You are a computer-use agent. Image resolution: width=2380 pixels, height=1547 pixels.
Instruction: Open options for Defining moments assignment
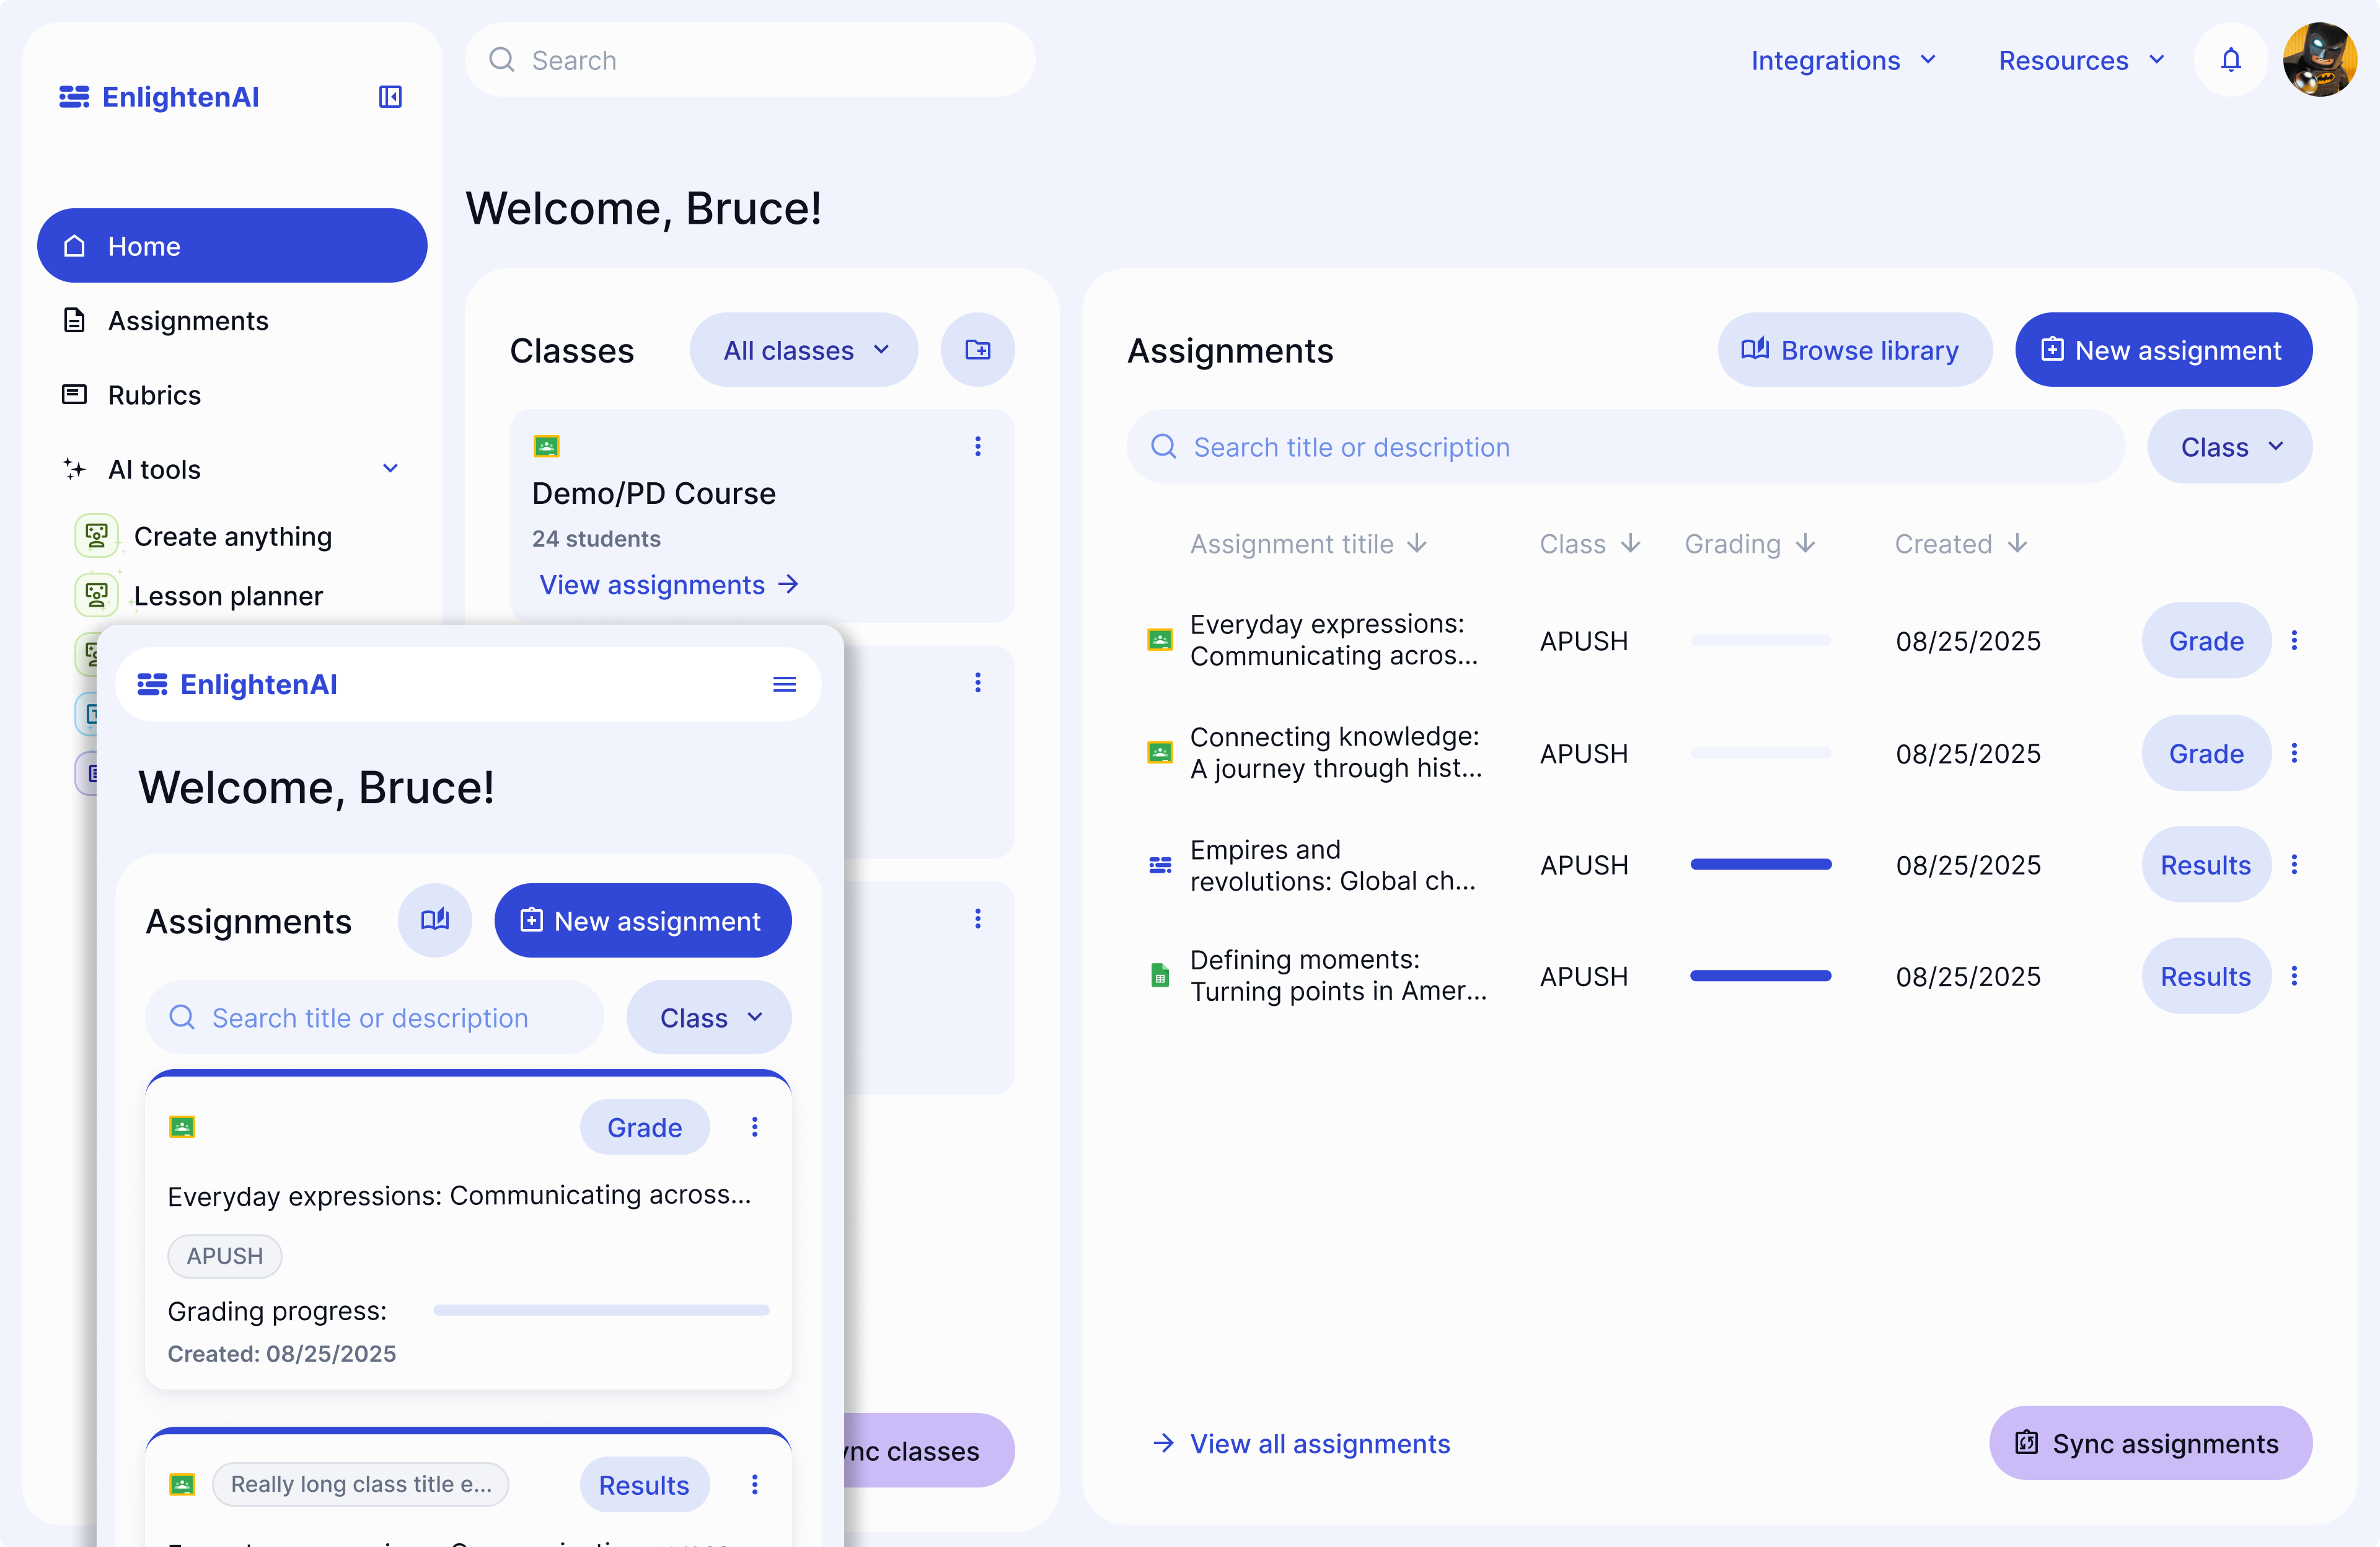coord(2294,976)
